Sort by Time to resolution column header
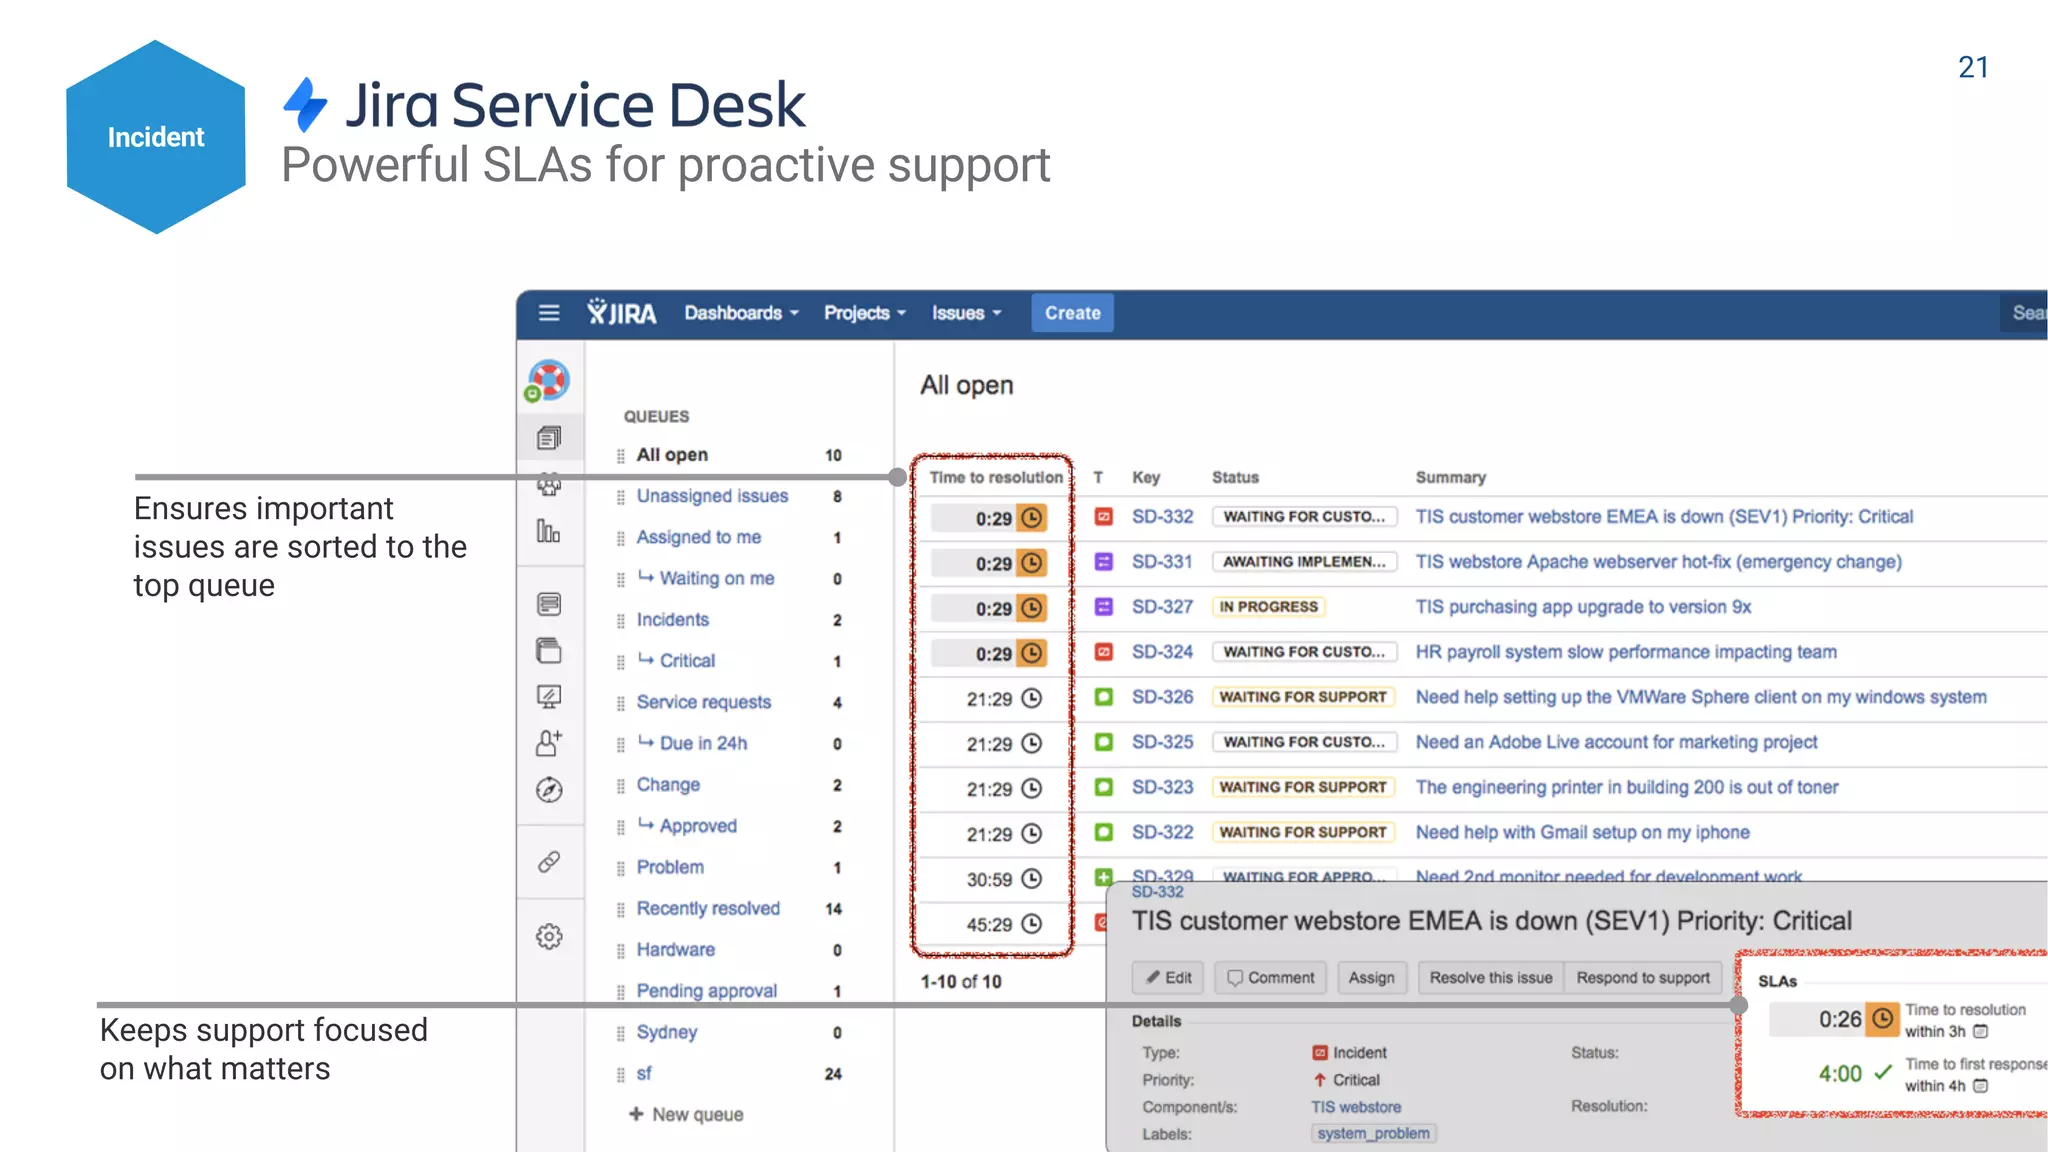Screen dimensions: 2048x1152 (x=996, y=477)
